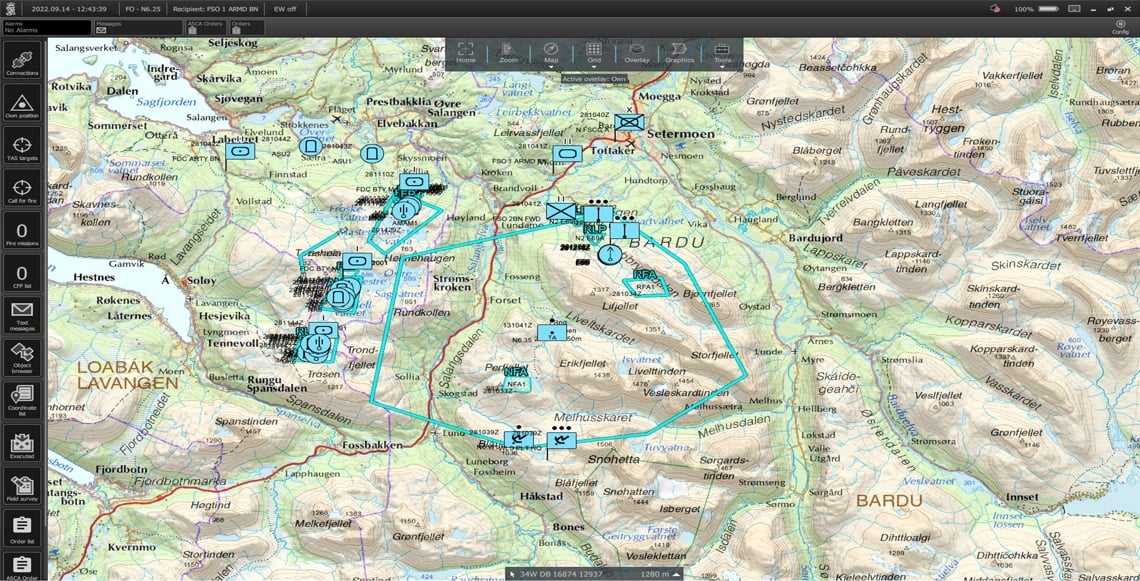Open the Config settings button
Viewport: 1140px width, 581px height.
coord(1120,27)
